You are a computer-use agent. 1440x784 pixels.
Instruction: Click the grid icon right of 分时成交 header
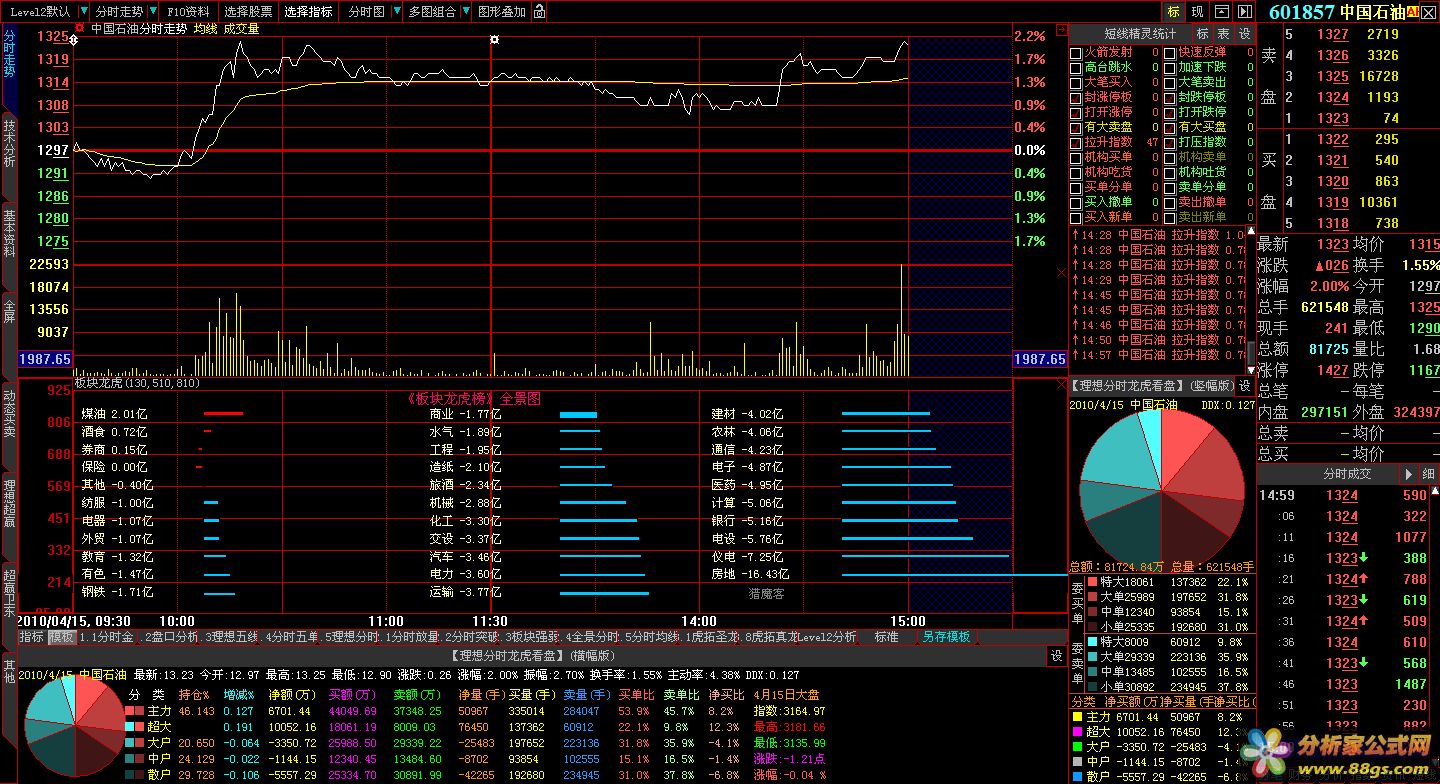(1429, 474)
